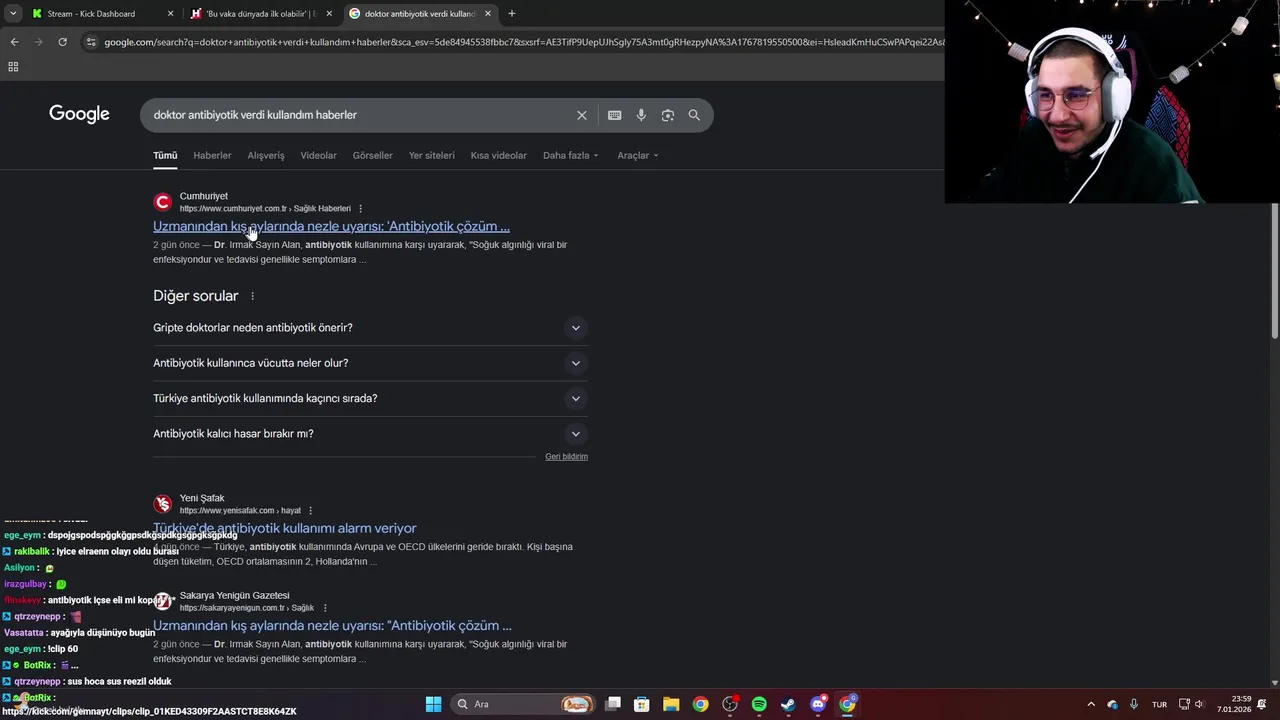Open the Windows Start menu
This screenshot has height=720, width=1280.
(433, 704)
